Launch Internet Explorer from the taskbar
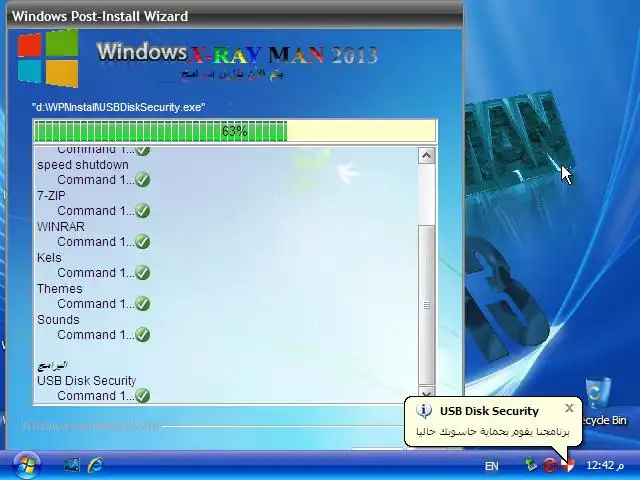 coord(95,465)
